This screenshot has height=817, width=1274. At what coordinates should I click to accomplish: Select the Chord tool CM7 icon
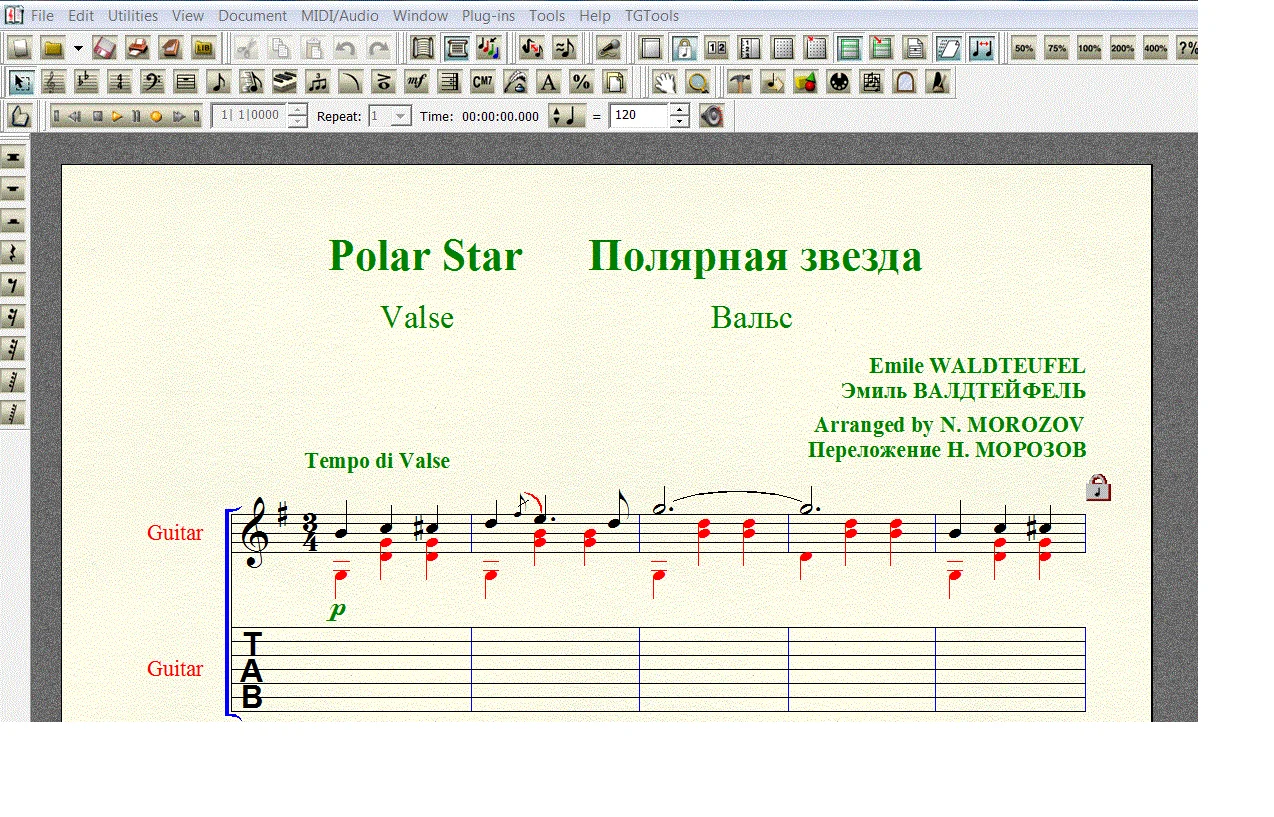(x=482, y=81)
